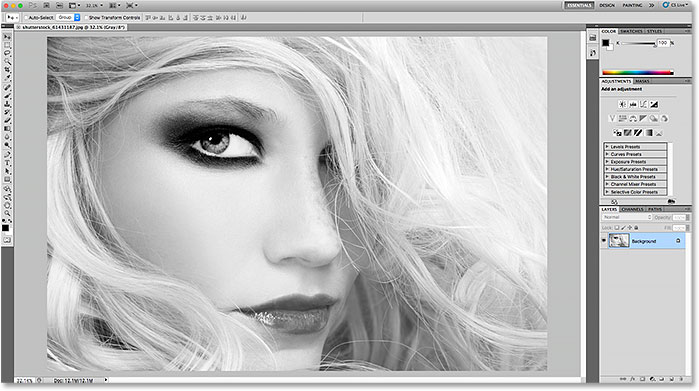Expand the Levels Presets list
Screen dimensions: 699x391
point(635,146)
